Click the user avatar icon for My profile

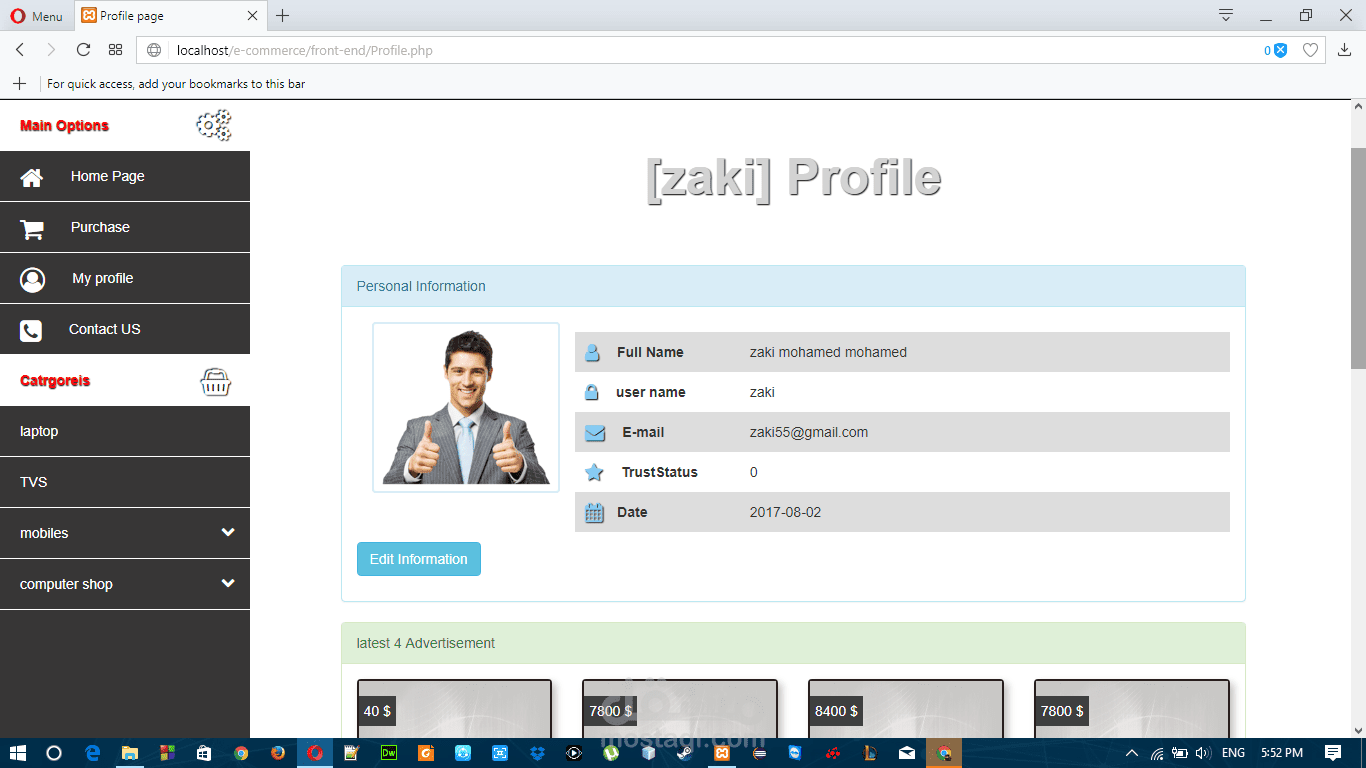pyautogui.click(x=32, y=279)
